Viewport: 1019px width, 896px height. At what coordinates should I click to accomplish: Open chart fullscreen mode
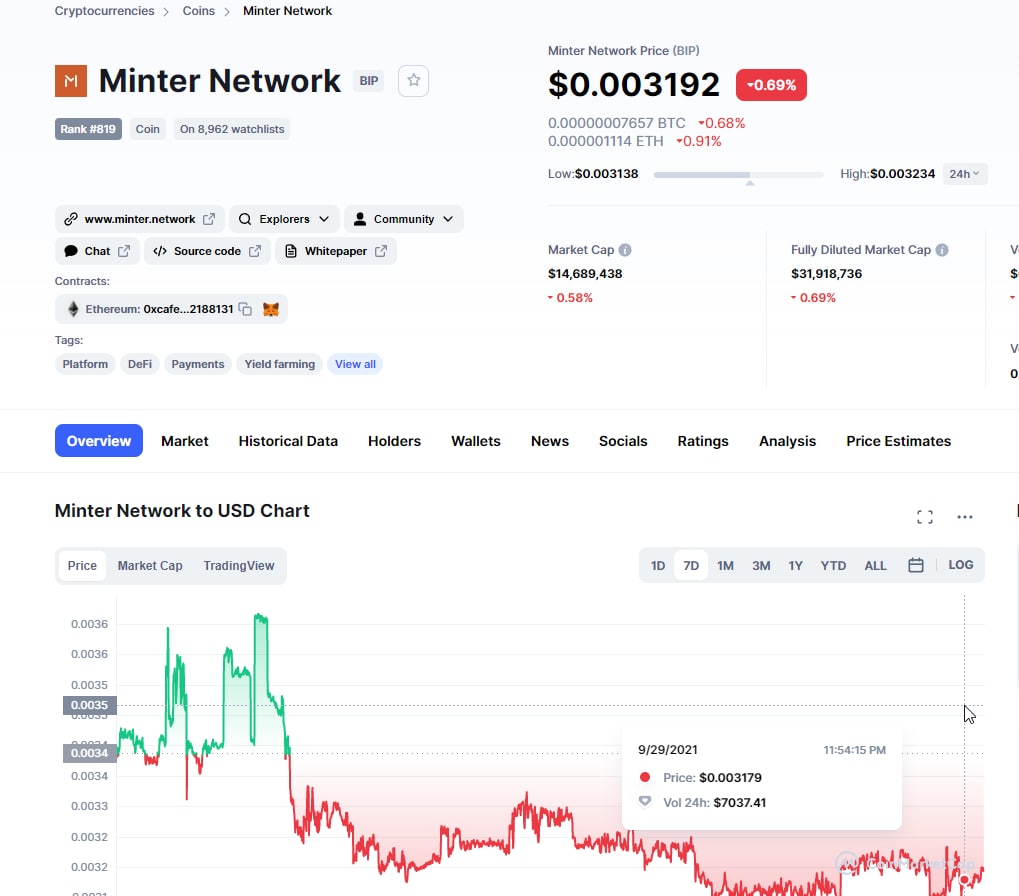coord(925,517)
